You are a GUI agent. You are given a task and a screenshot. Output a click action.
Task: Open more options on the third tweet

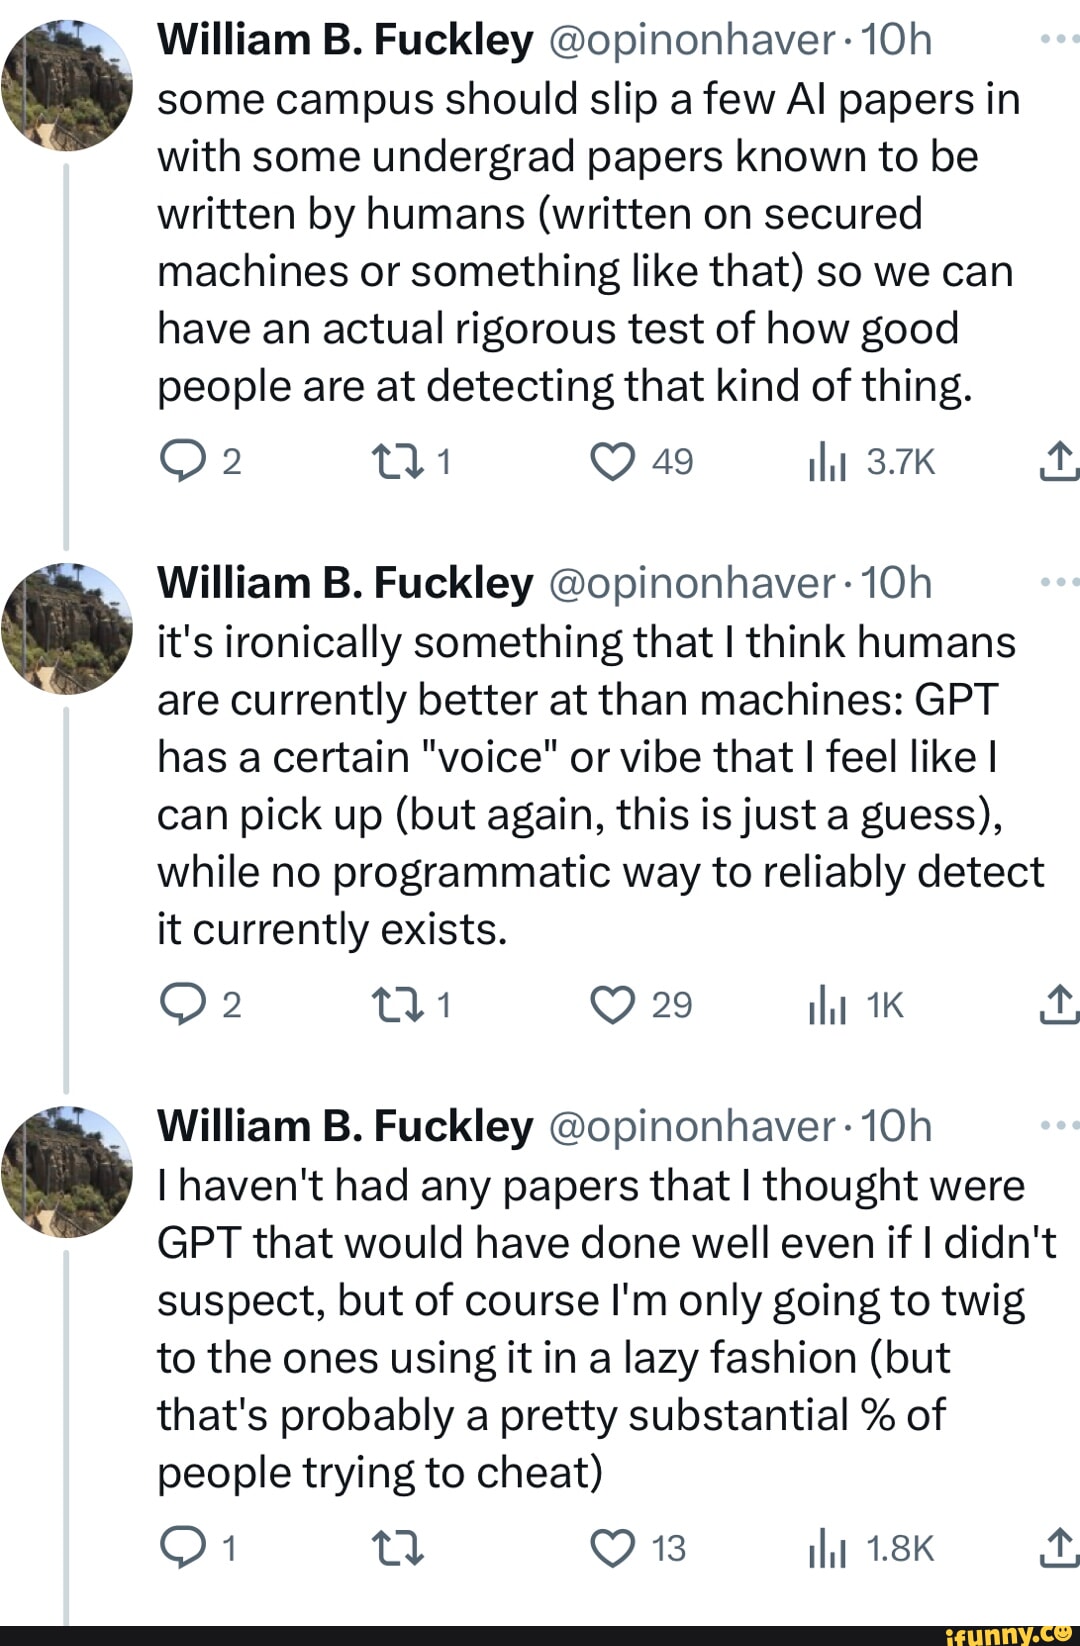pyautogui.click(x=1058, y=1126)
